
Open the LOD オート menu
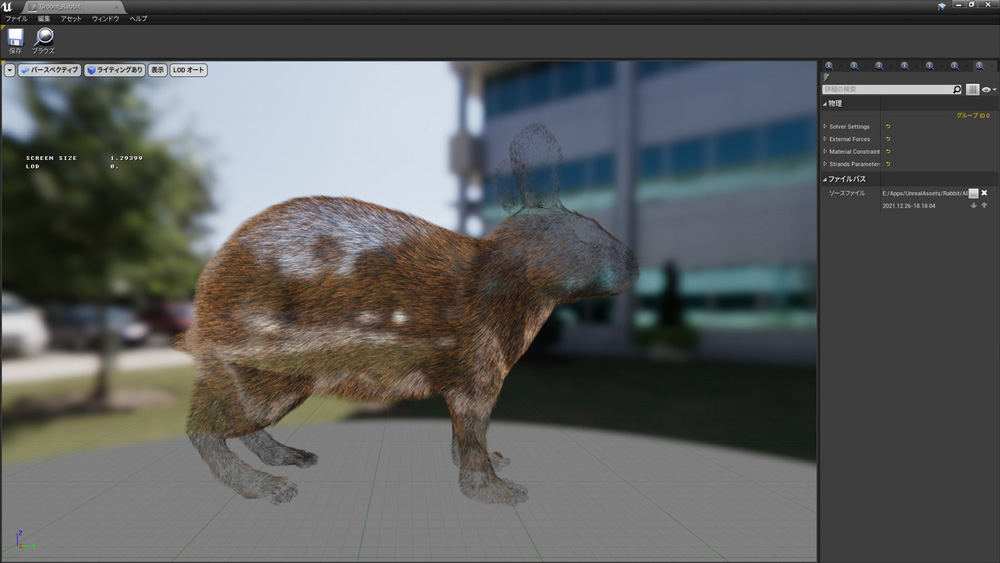coord(189,70)
